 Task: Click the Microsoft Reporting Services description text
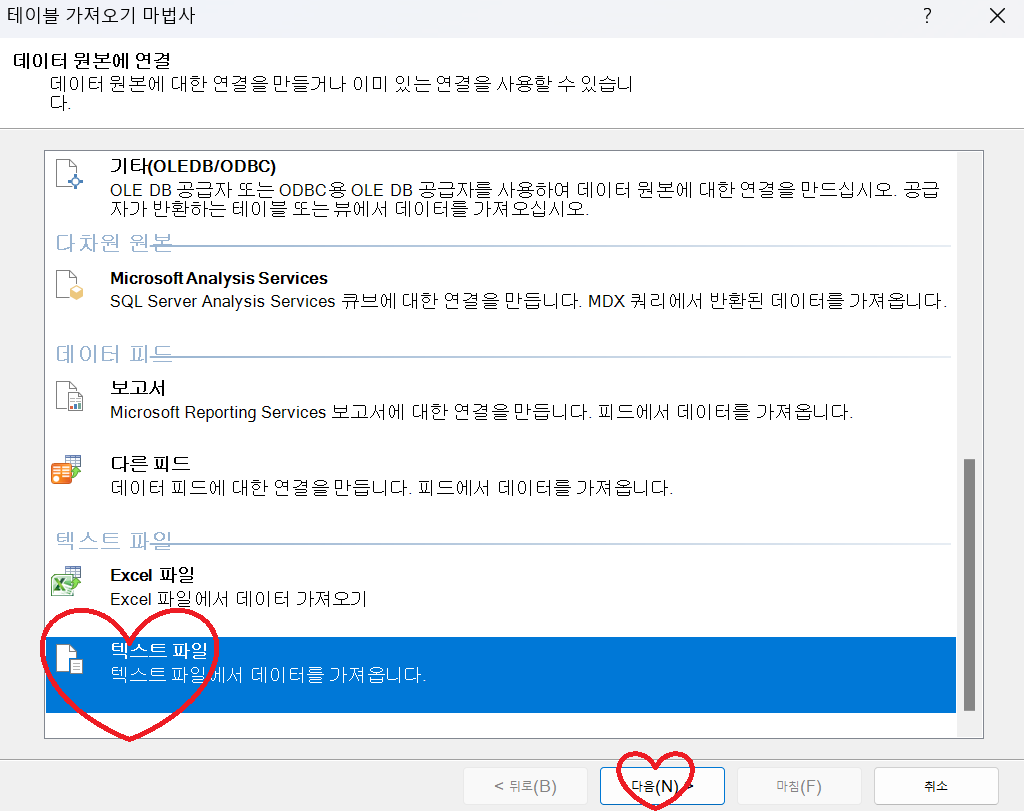point(481,412)
